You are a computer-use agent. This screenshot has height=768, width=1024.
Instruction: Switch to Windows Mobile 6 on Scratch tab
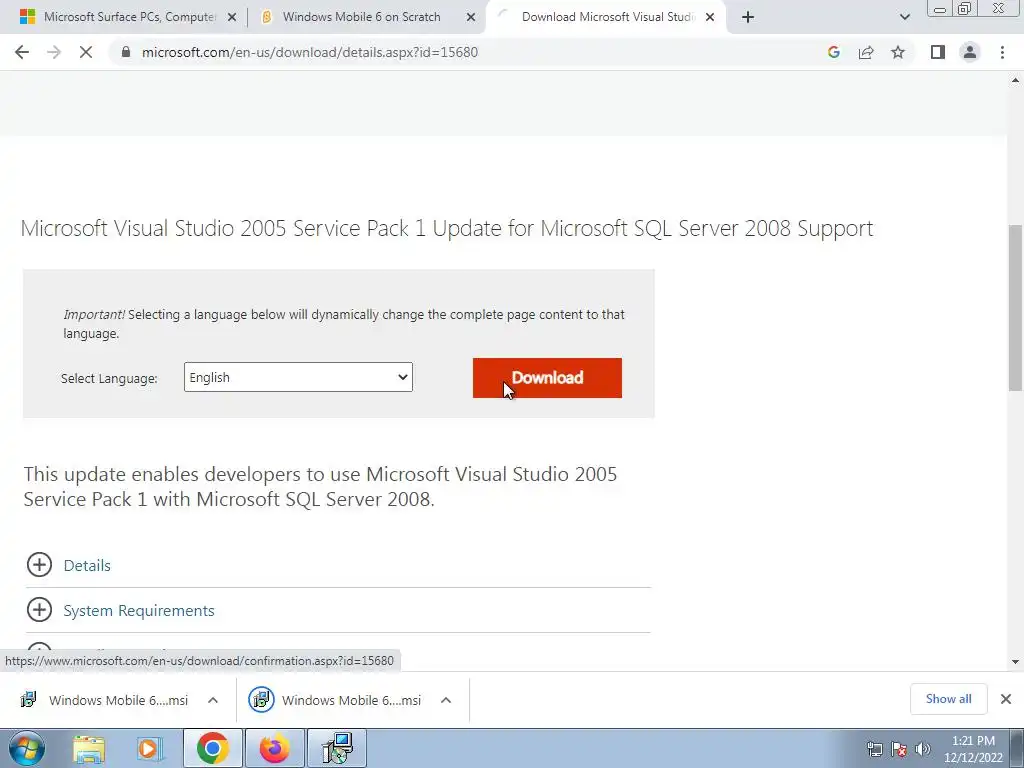(x=361, y=17)
